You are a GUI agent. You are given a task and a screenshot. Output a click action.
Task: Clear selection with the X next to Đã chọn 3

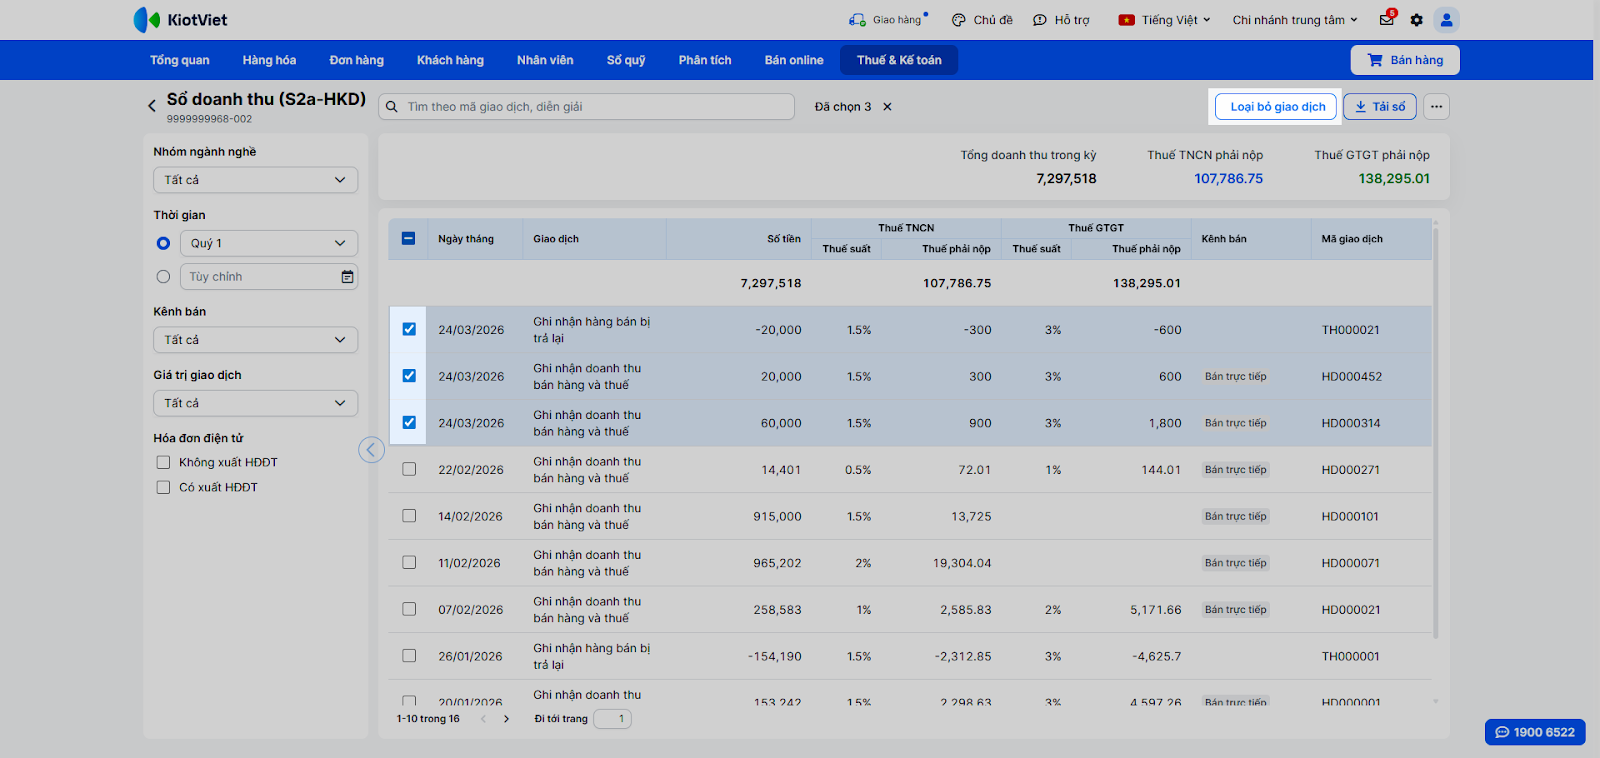pyautogui.click(x=887, y=107)
